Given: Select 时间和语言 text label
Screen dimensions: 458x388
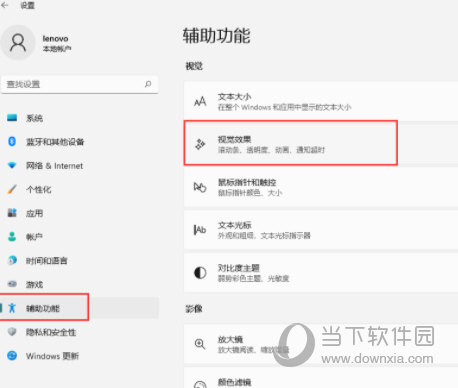Looking at the screenshot, I should (47, 261).
